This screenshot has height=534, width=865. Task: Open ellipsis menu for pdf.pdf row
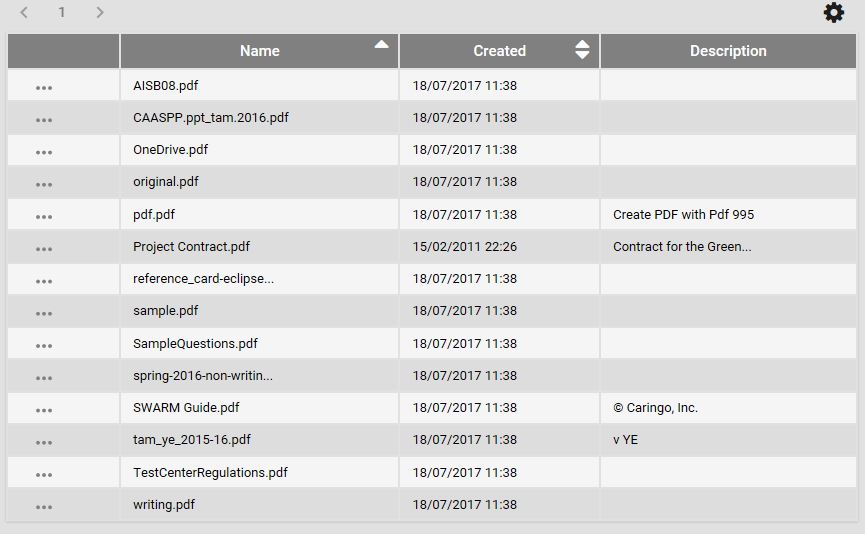tap(44, 217)
